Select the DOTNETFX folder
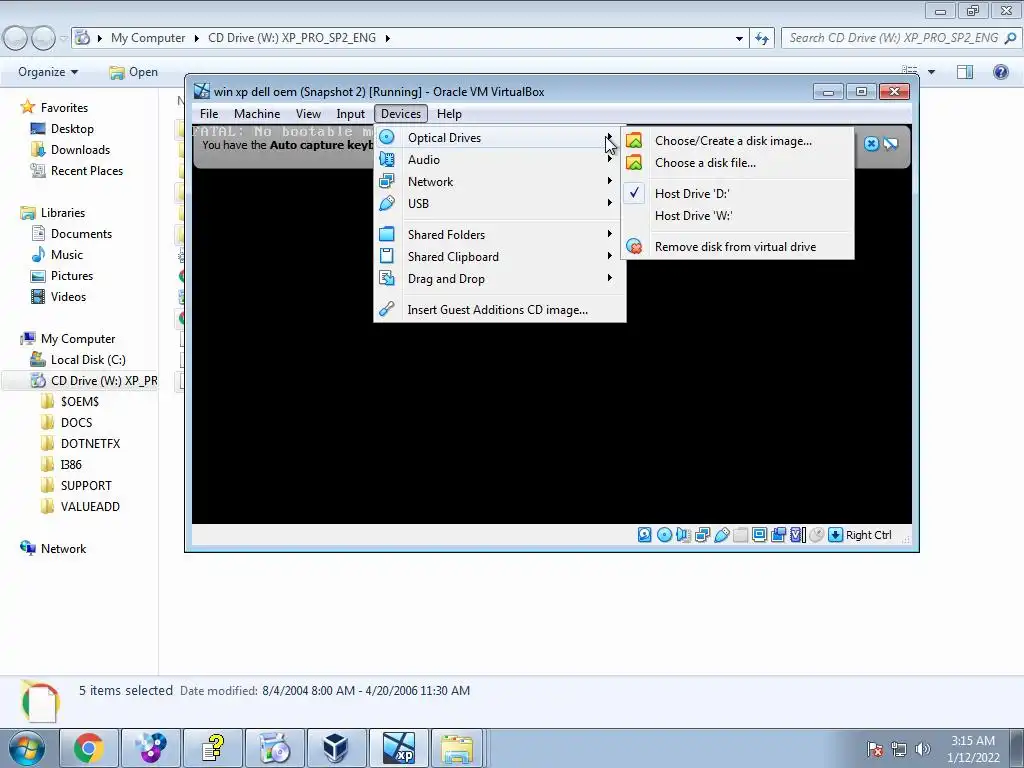The height and width of the screenshot is (768, 1024). click(90, 443)
